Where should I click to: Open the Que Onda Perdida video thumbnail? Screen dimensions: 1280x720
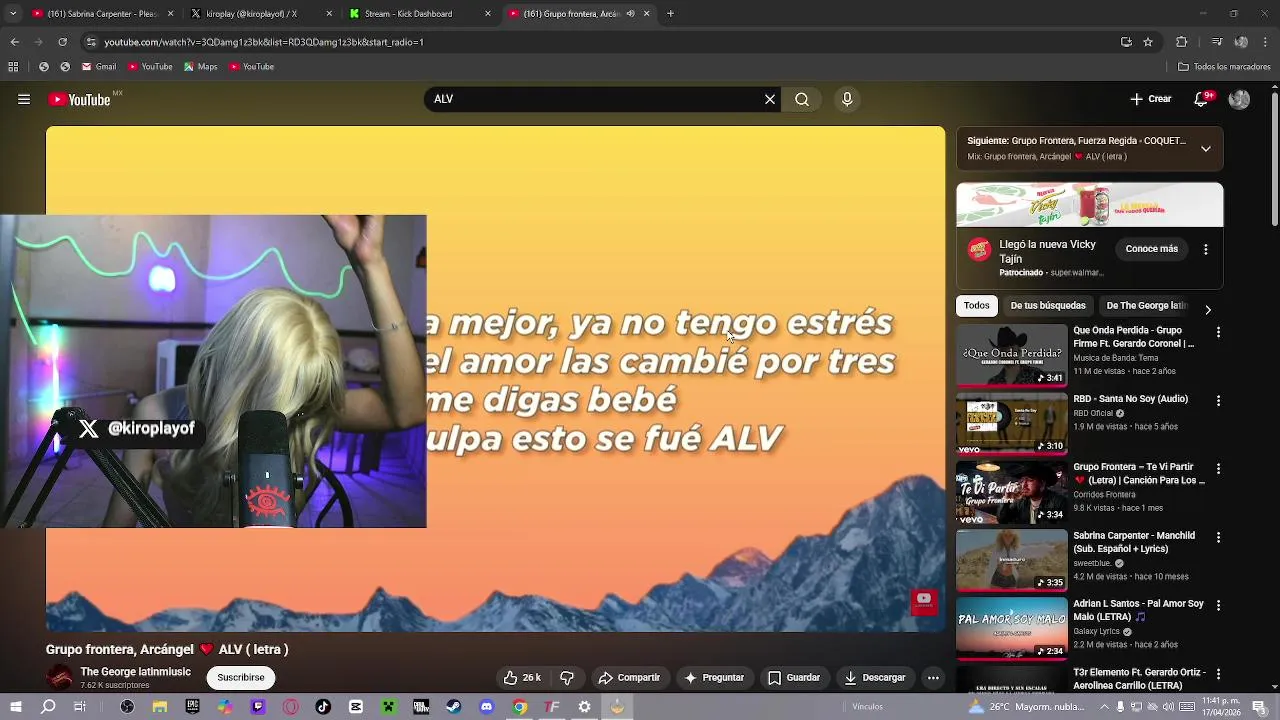pyautogui.click(x=1012, y=355)
